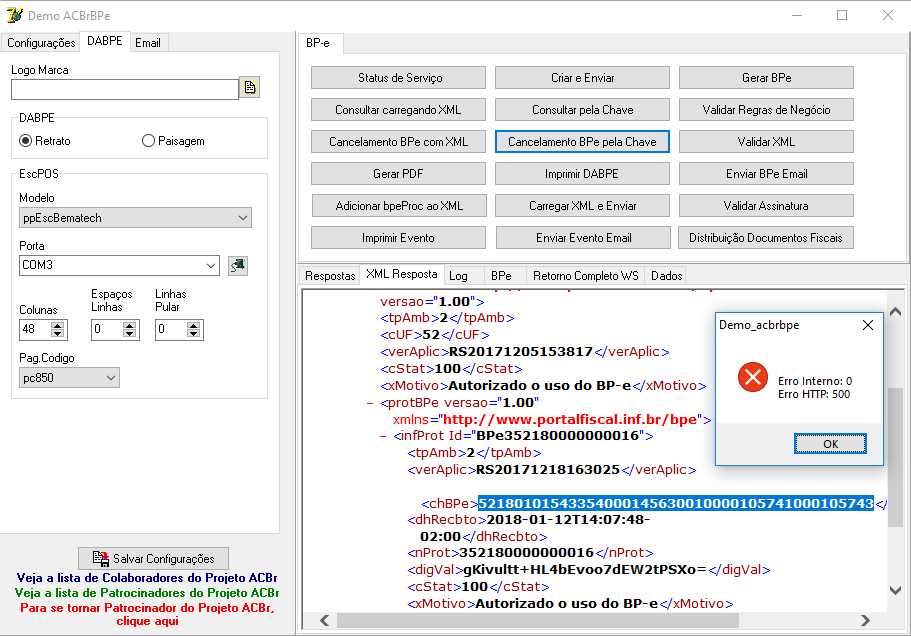Click the Enviar BPe Email button
911x636 pixels.
pyautogui.click(x=766, y=174)
